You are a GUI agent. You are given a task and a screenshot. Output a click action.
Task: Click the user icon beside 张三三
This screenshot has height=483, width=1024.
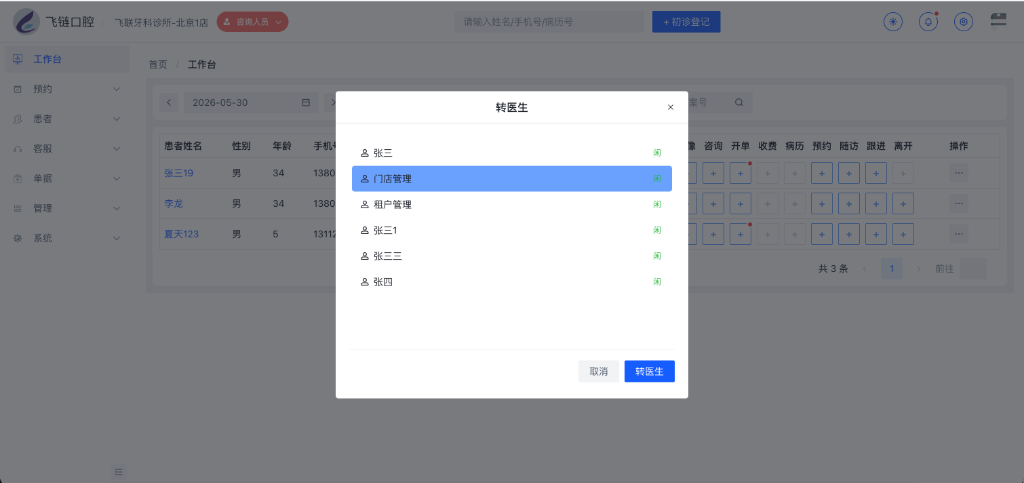click(364, 257)
